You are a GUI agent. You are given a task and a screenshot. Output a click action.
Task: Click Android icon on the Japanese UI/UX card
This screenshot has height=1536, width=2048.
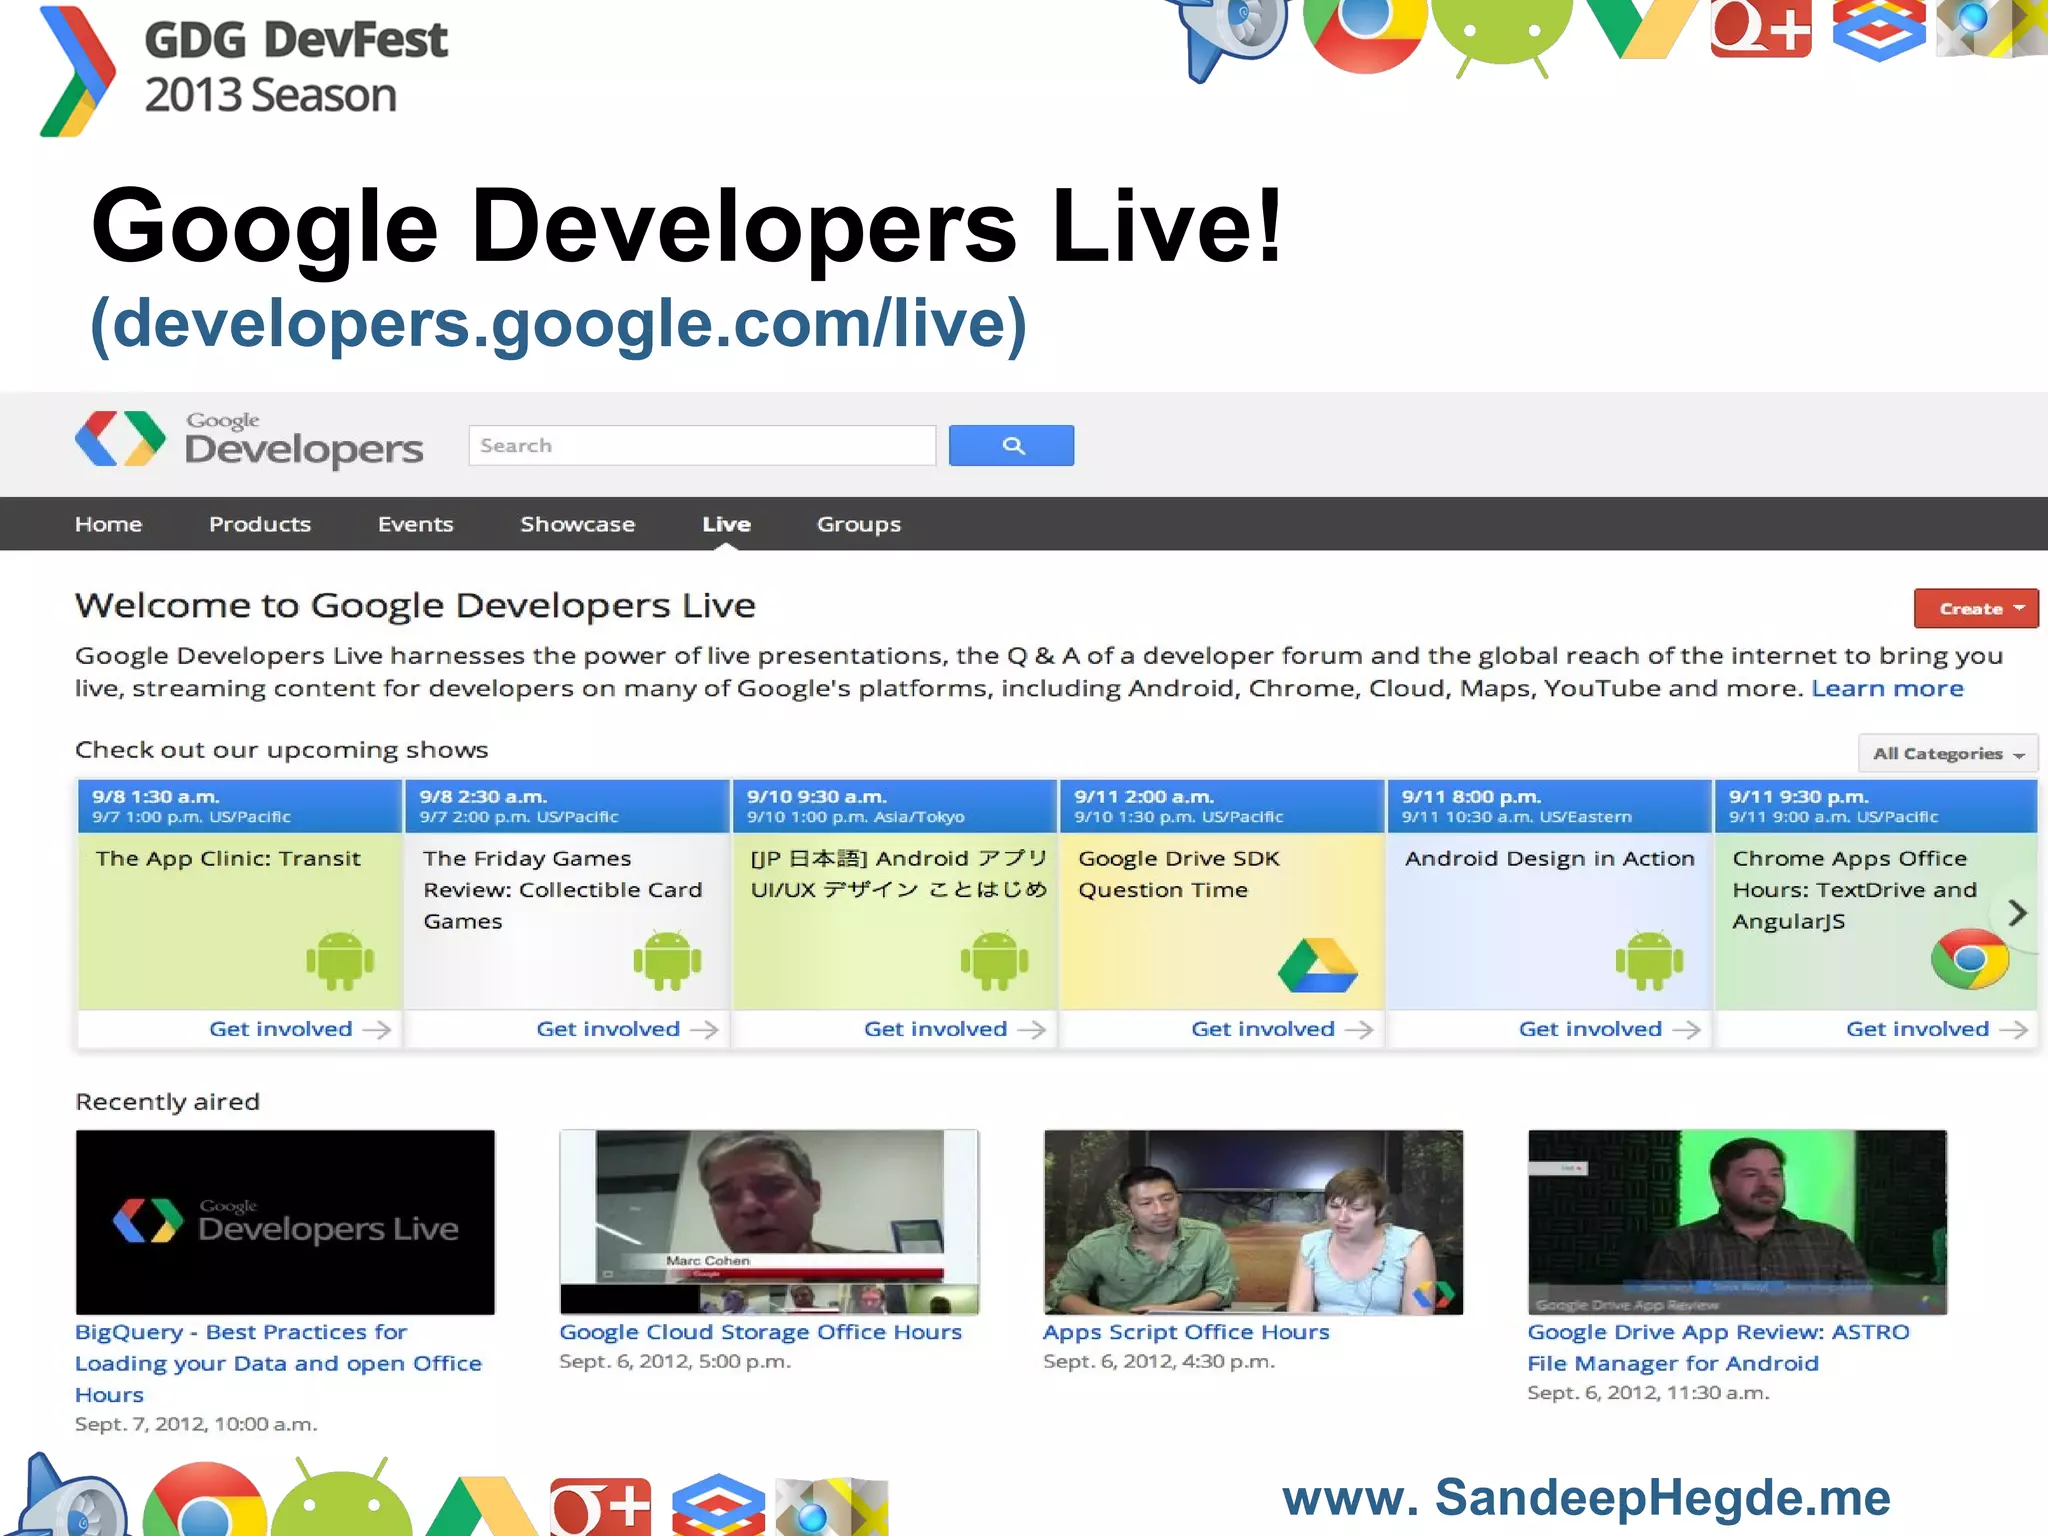point(994,961)
